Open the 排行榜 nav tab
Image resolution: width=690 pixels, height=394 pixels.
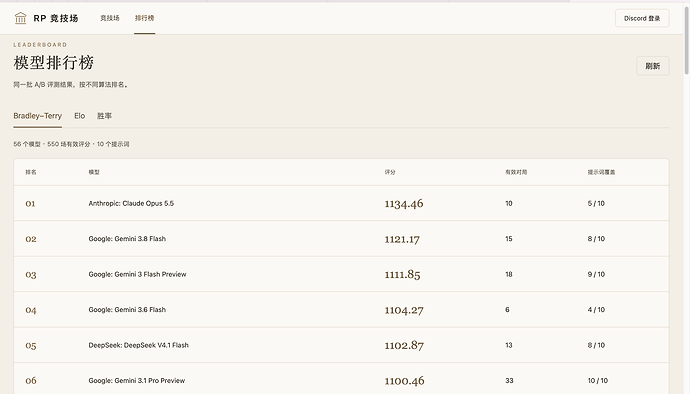click(144, 18)
